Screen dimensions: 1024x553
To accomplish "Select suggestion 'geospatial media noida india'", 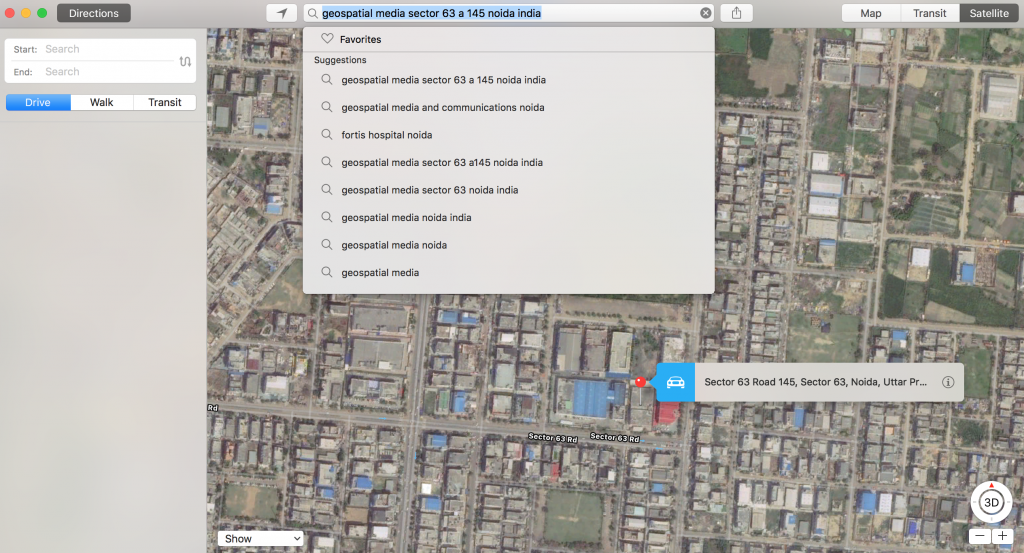I will pyautogui.click(x=508, y=217).
